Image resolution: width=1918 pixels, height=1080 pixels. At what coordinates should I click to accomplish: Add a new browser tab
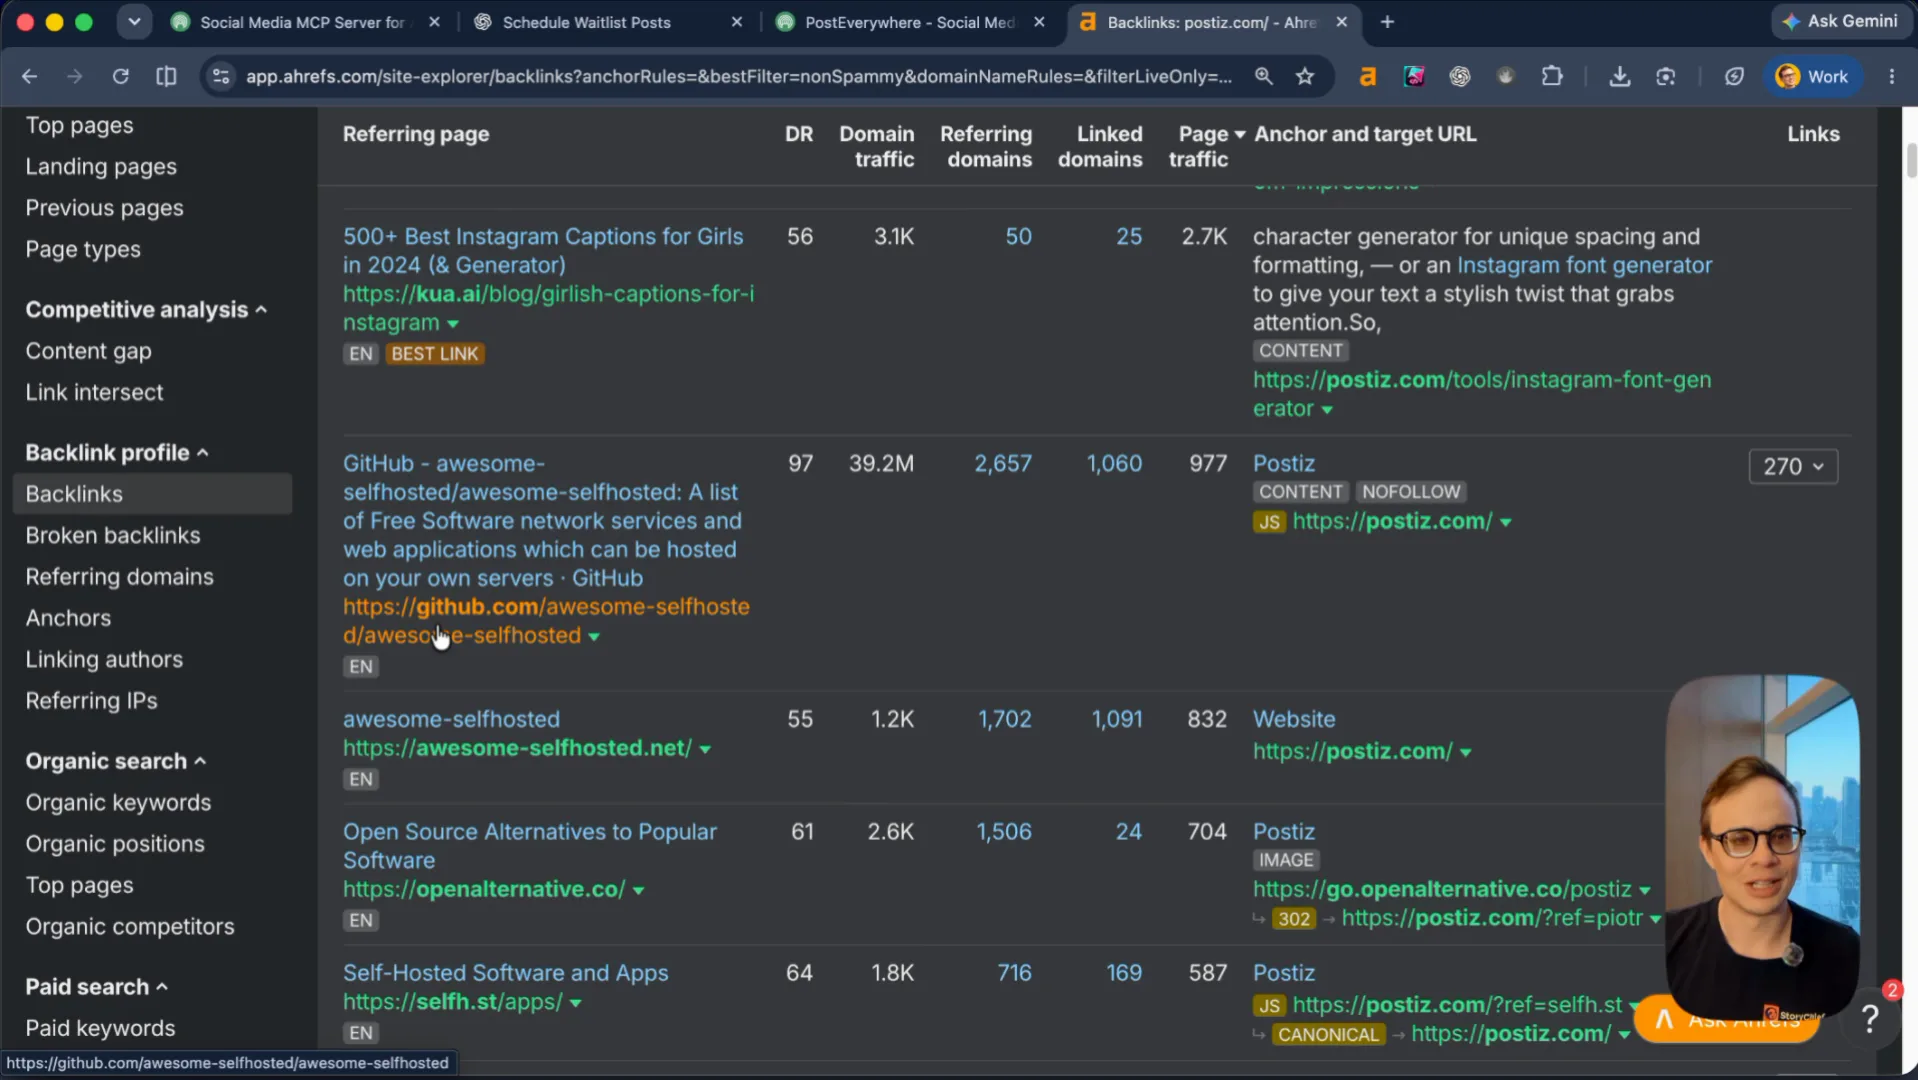1387,22
